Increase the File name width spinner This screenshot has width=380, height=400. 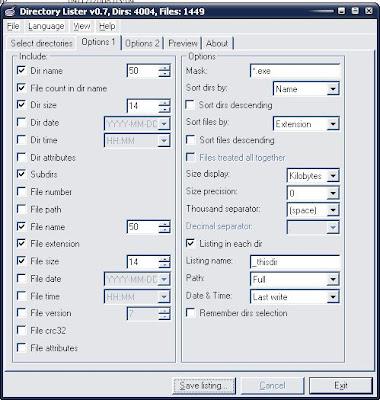click(x=164, y=224)
